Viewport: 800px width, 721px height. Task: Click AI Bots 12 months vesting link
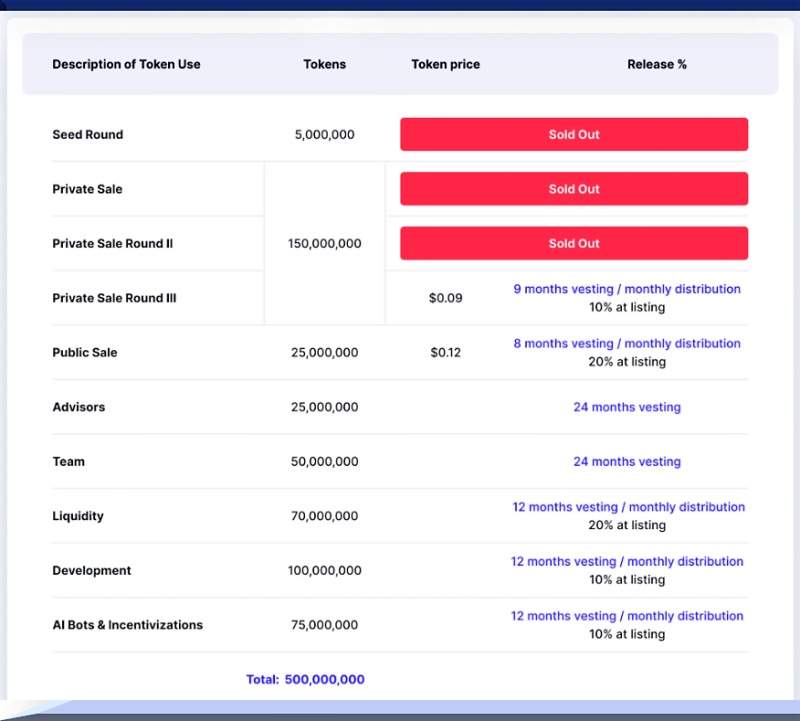click(x=627, y=616)
